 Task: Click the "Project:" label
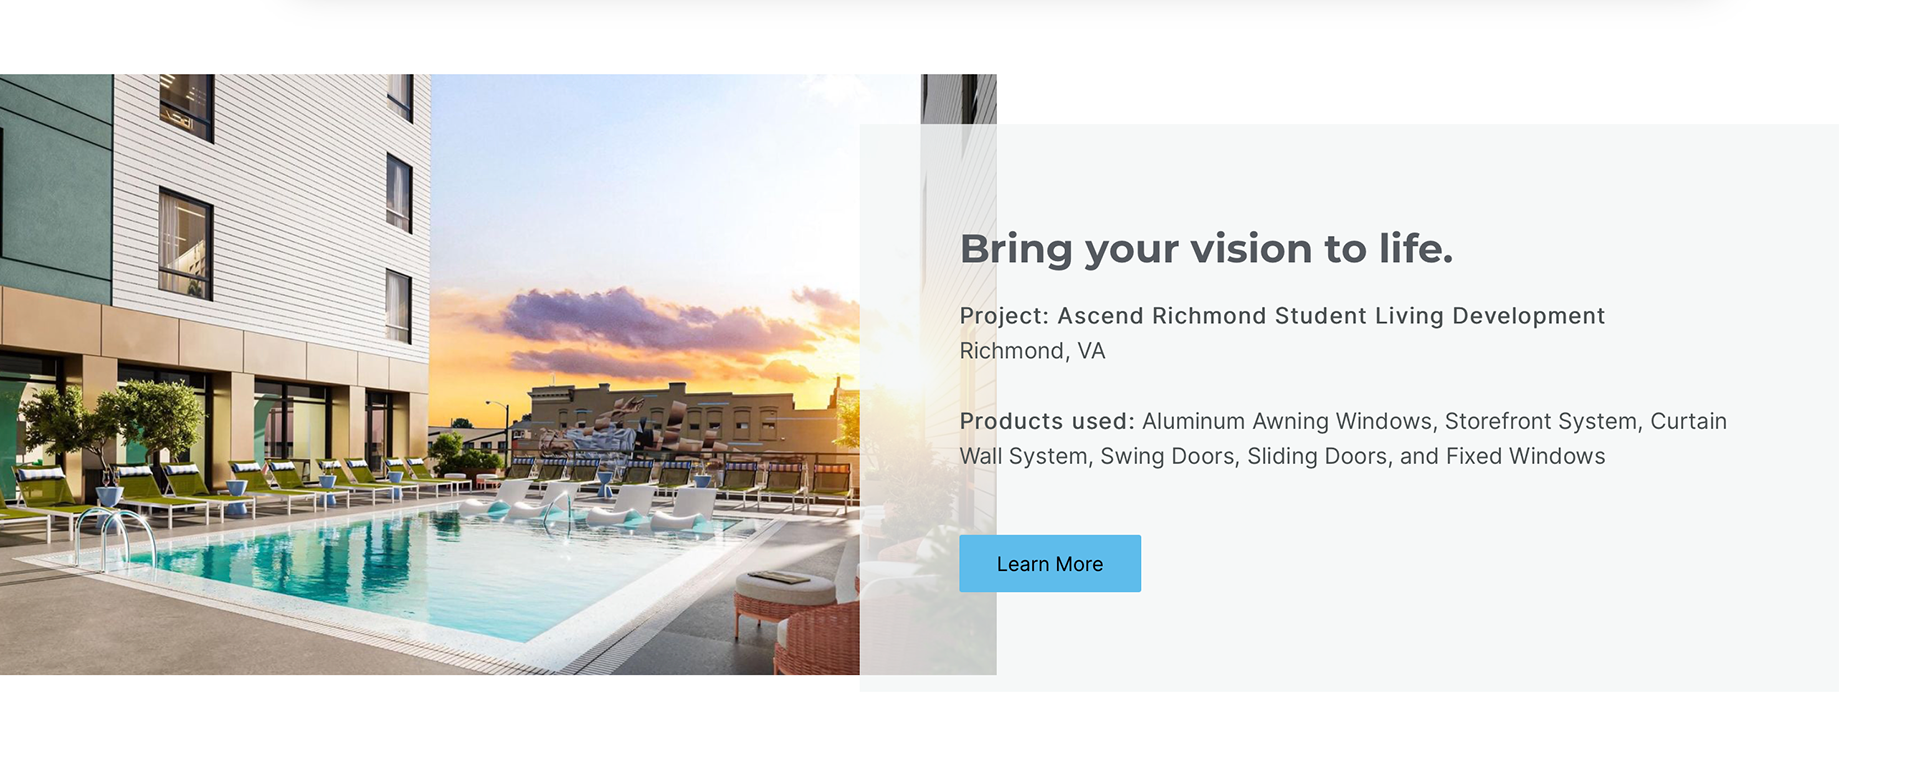pos(1003,316)
